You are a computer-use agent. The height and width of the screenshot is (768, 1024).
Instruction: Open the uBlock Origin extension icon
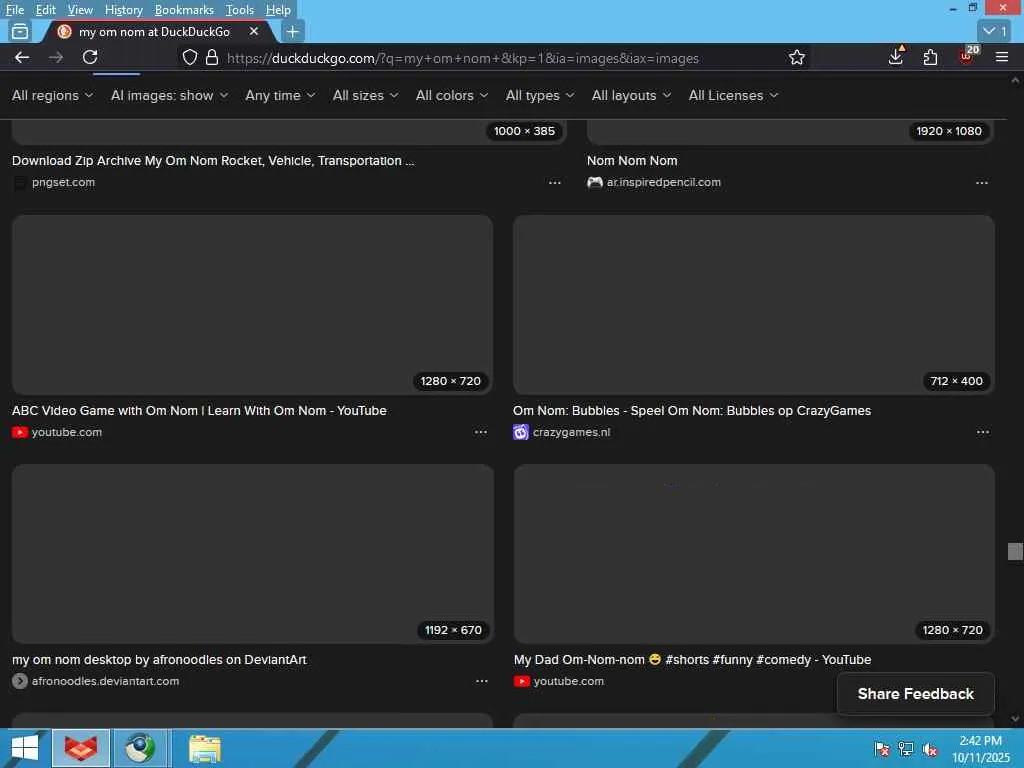point(967,56)
